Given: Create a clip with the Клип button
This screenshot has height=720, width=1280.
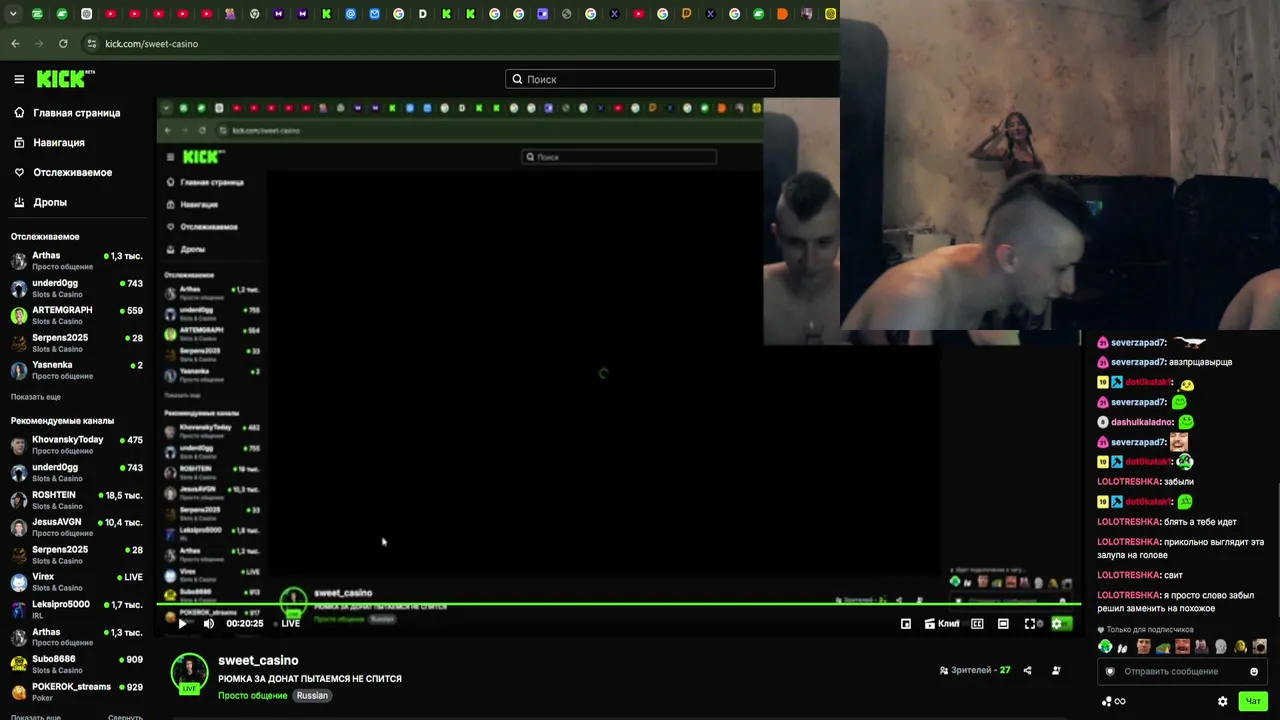Looking at the screenshot, I should coord(942,623).
